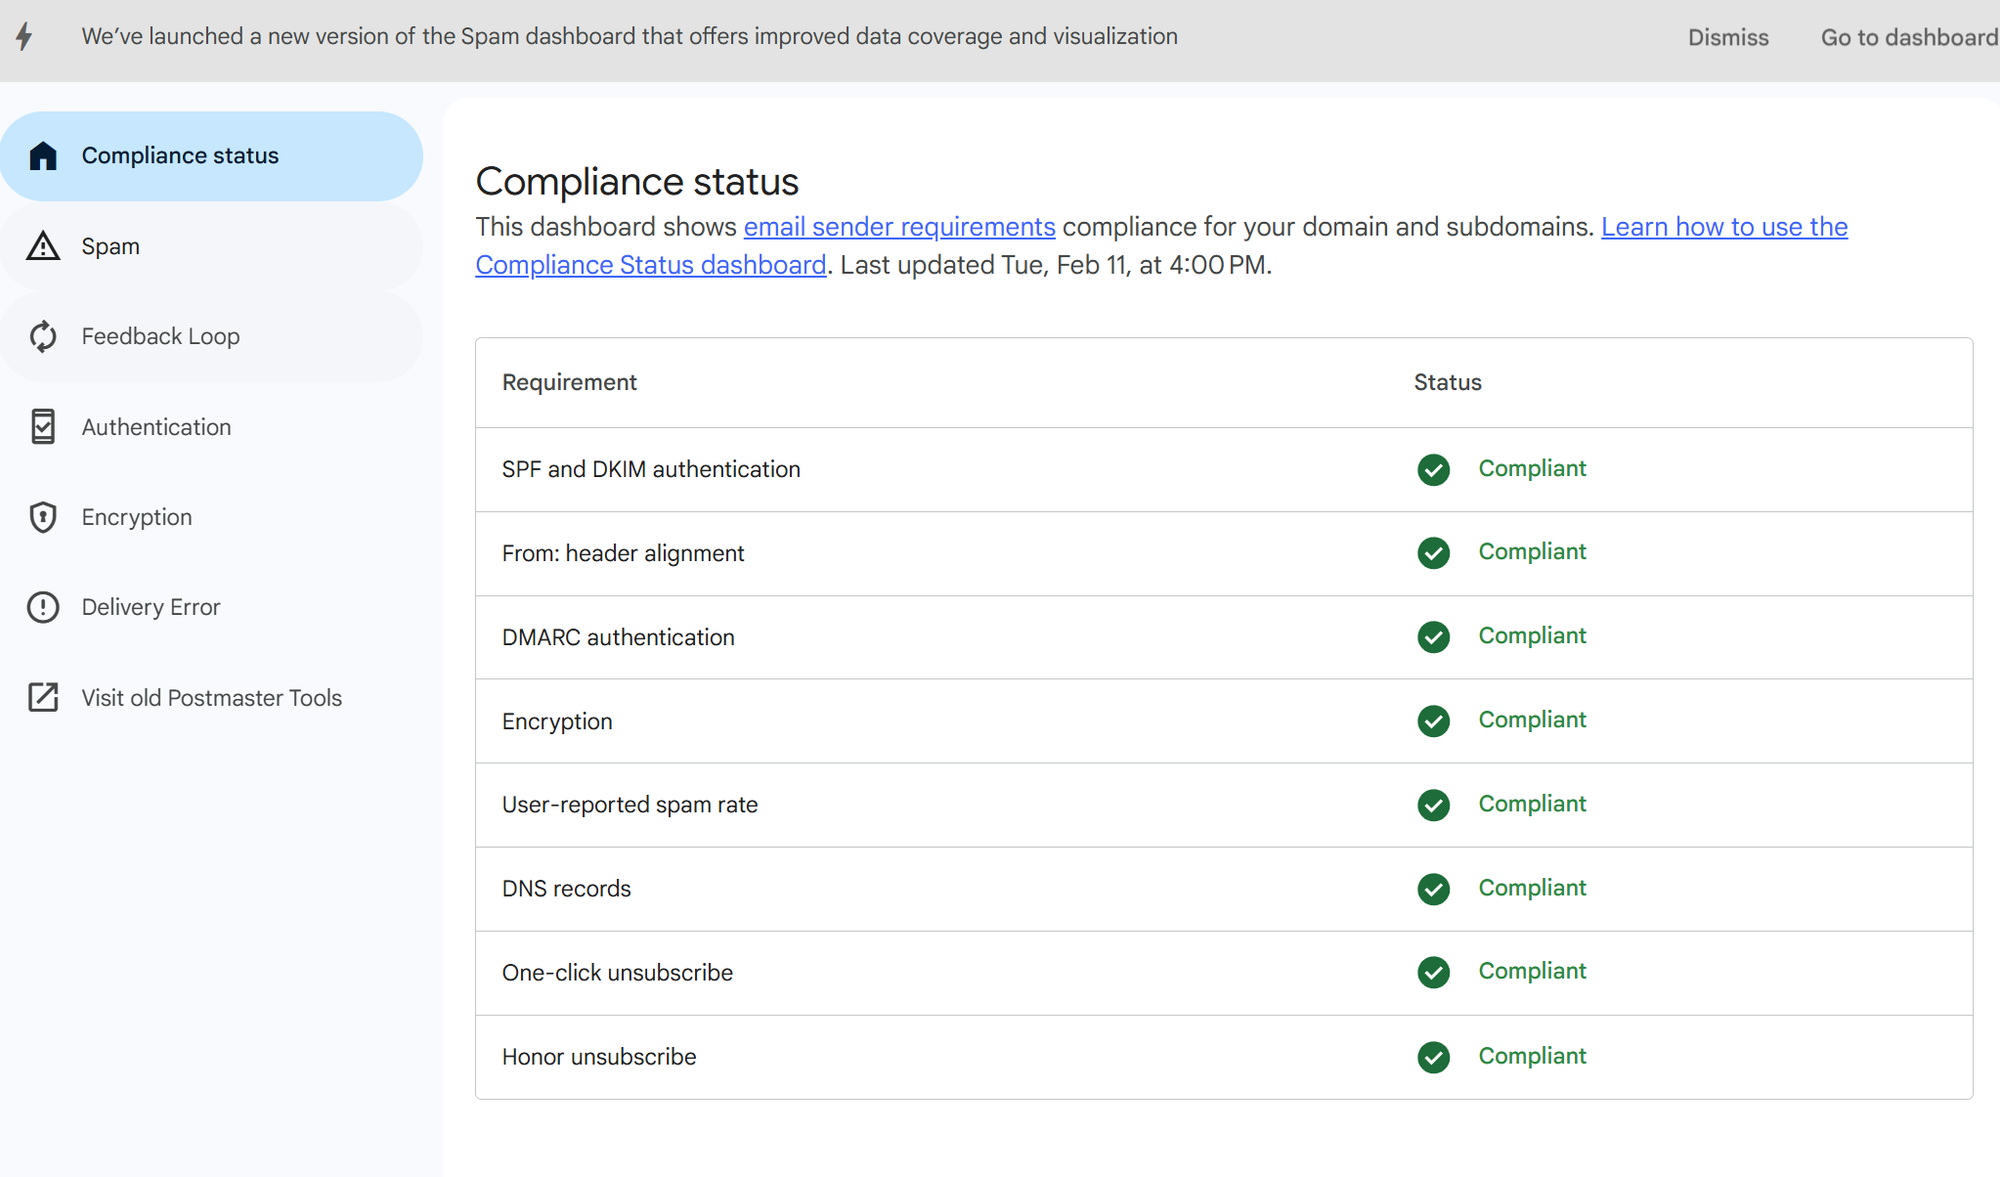Image resolution: width=2000 pixels, height=1177 pixels.
Task: Click Compliant status for One-click unsubscribe
Action: click(x=1531, y=971)
